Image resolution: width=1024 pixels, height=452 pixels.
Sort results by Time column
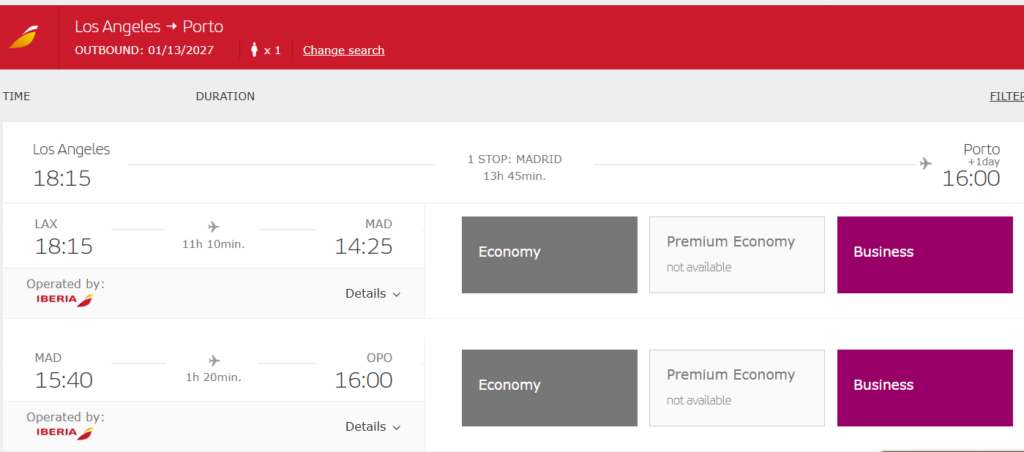pos(16,97)
